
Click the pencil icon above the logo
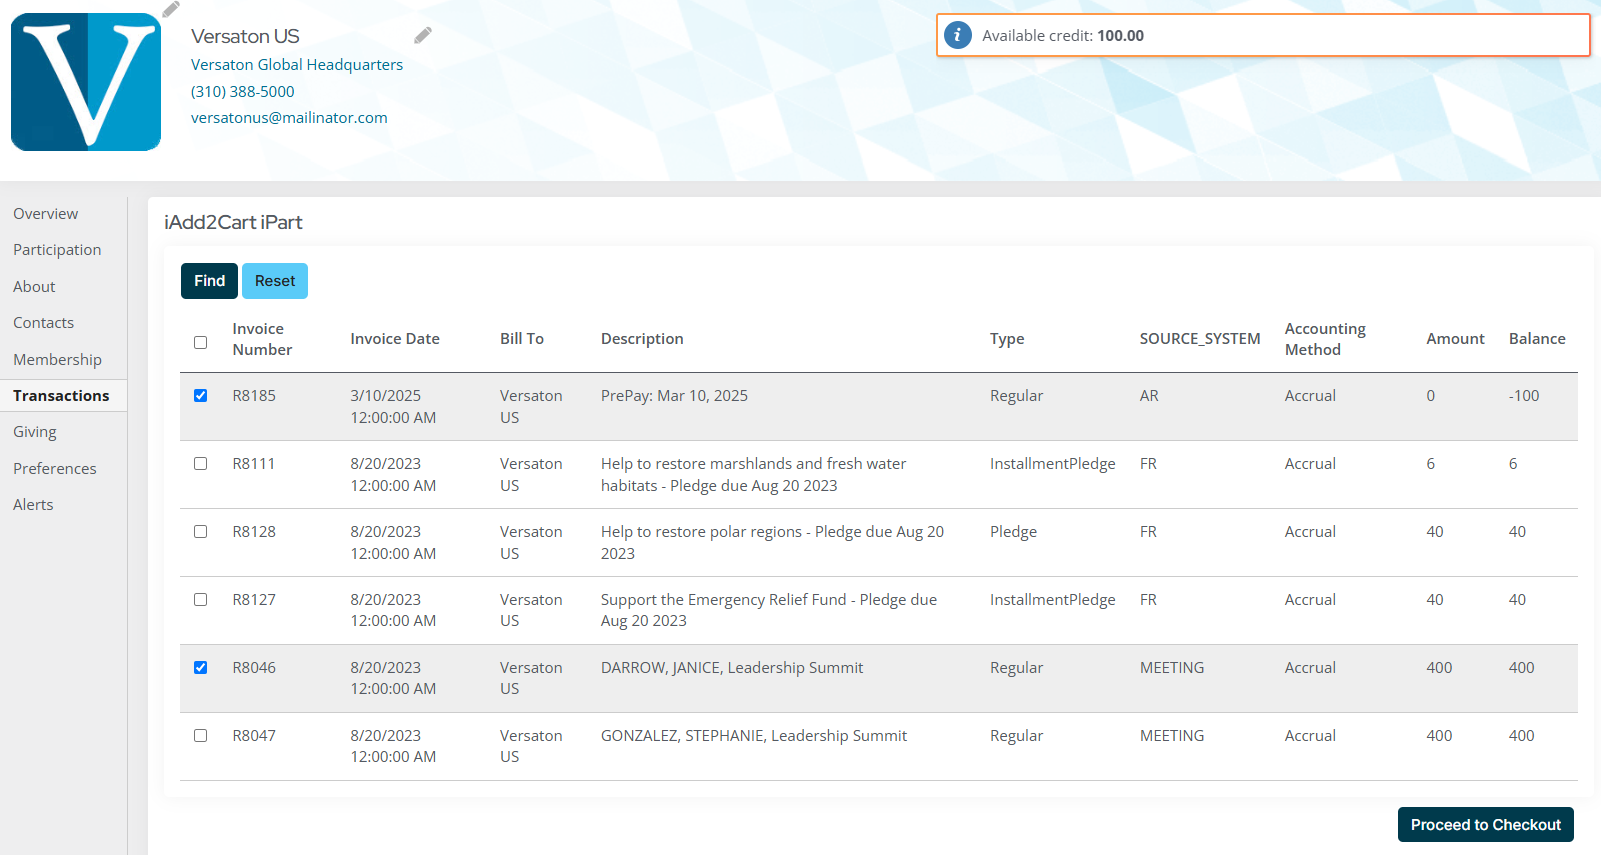(x=171, y=9)
